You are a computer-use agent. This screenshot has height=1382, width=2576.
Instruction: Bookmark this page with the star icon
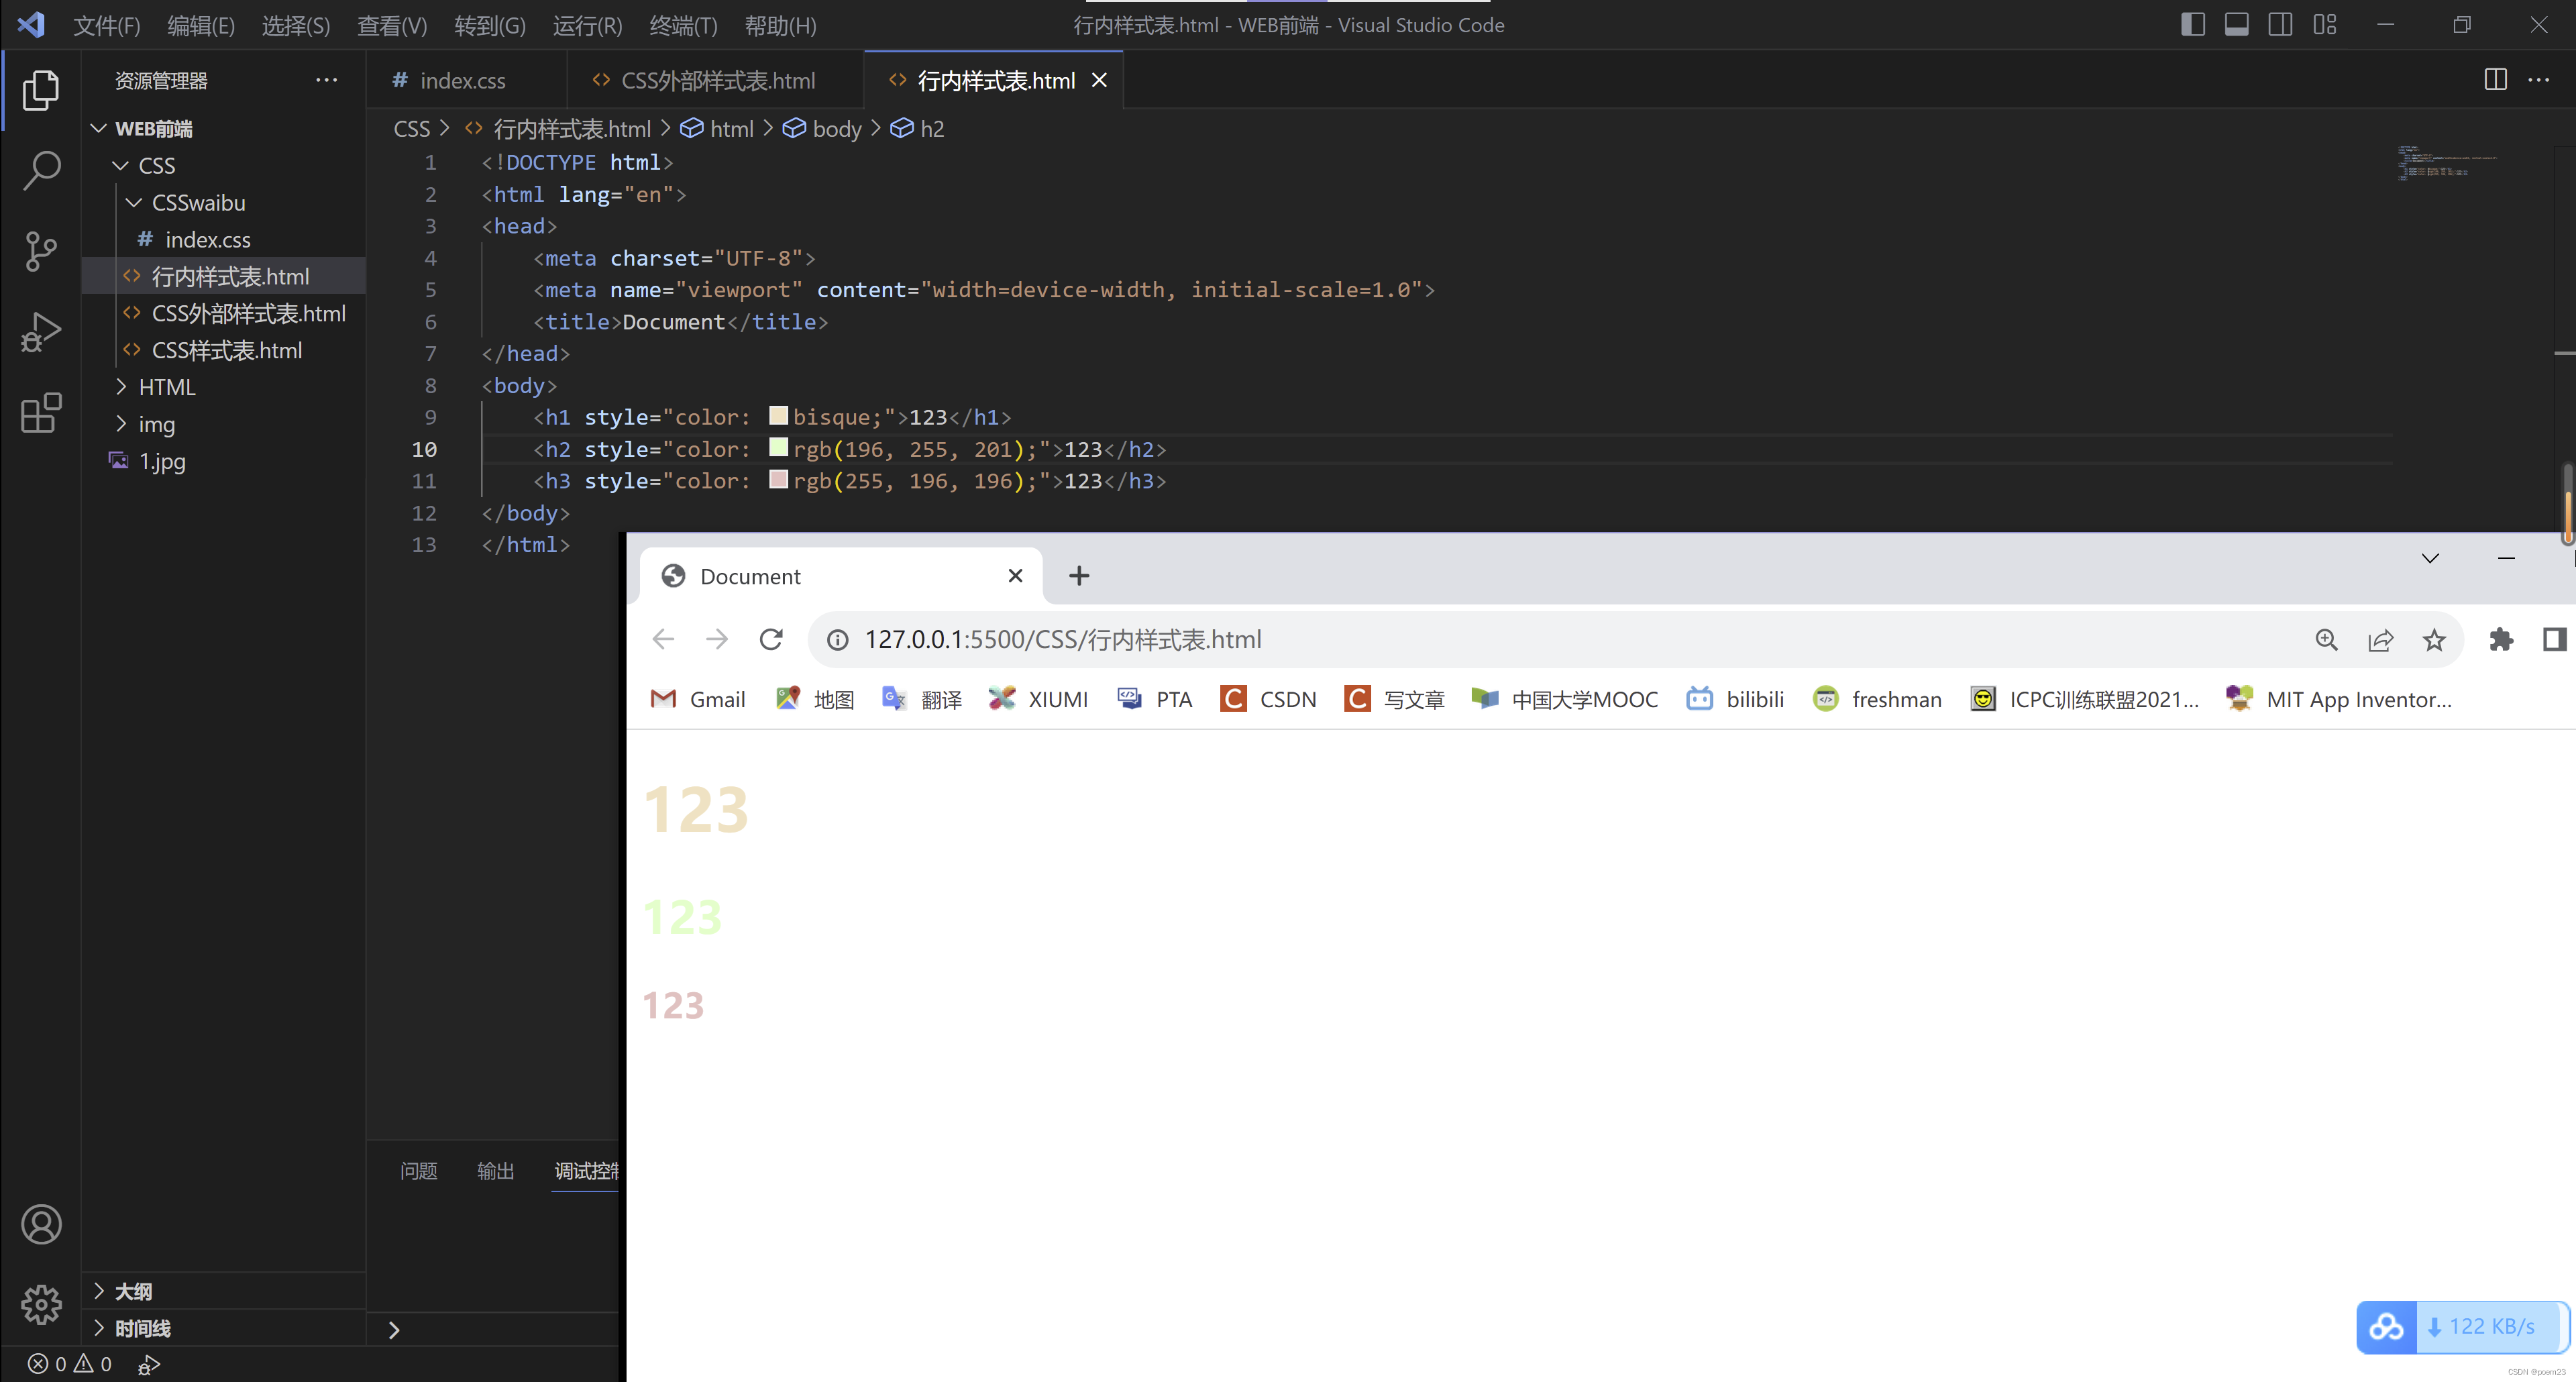[2434, 640]
